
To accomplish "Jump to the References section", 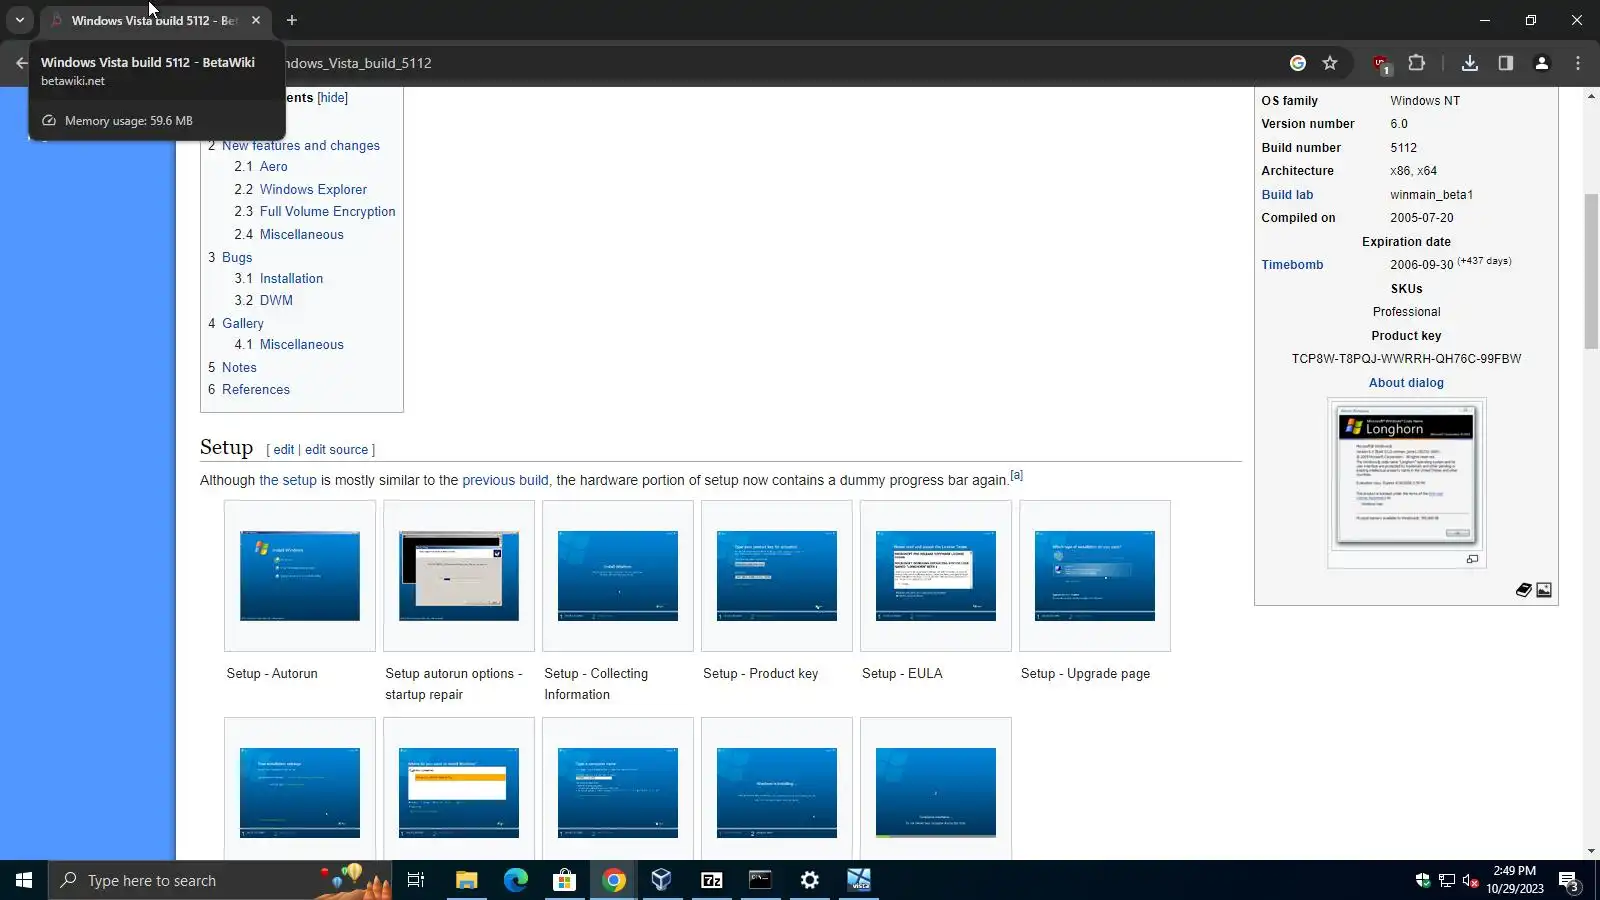I will pos(256,389).
